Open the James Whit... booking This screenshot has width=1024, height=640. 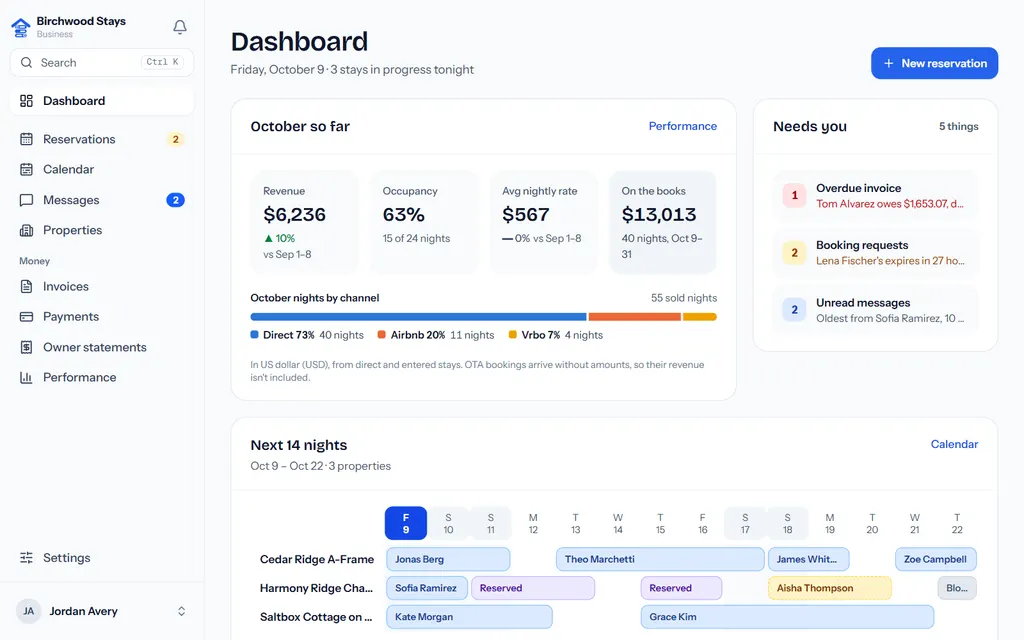click(808, 559)
